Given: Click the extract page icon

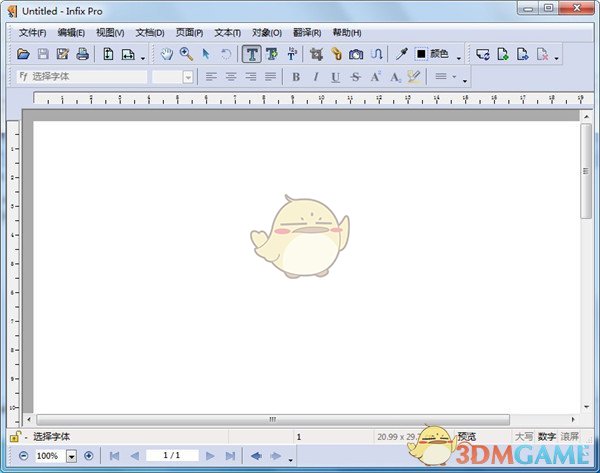Looking at the screenshot, I should click(523, 54).
